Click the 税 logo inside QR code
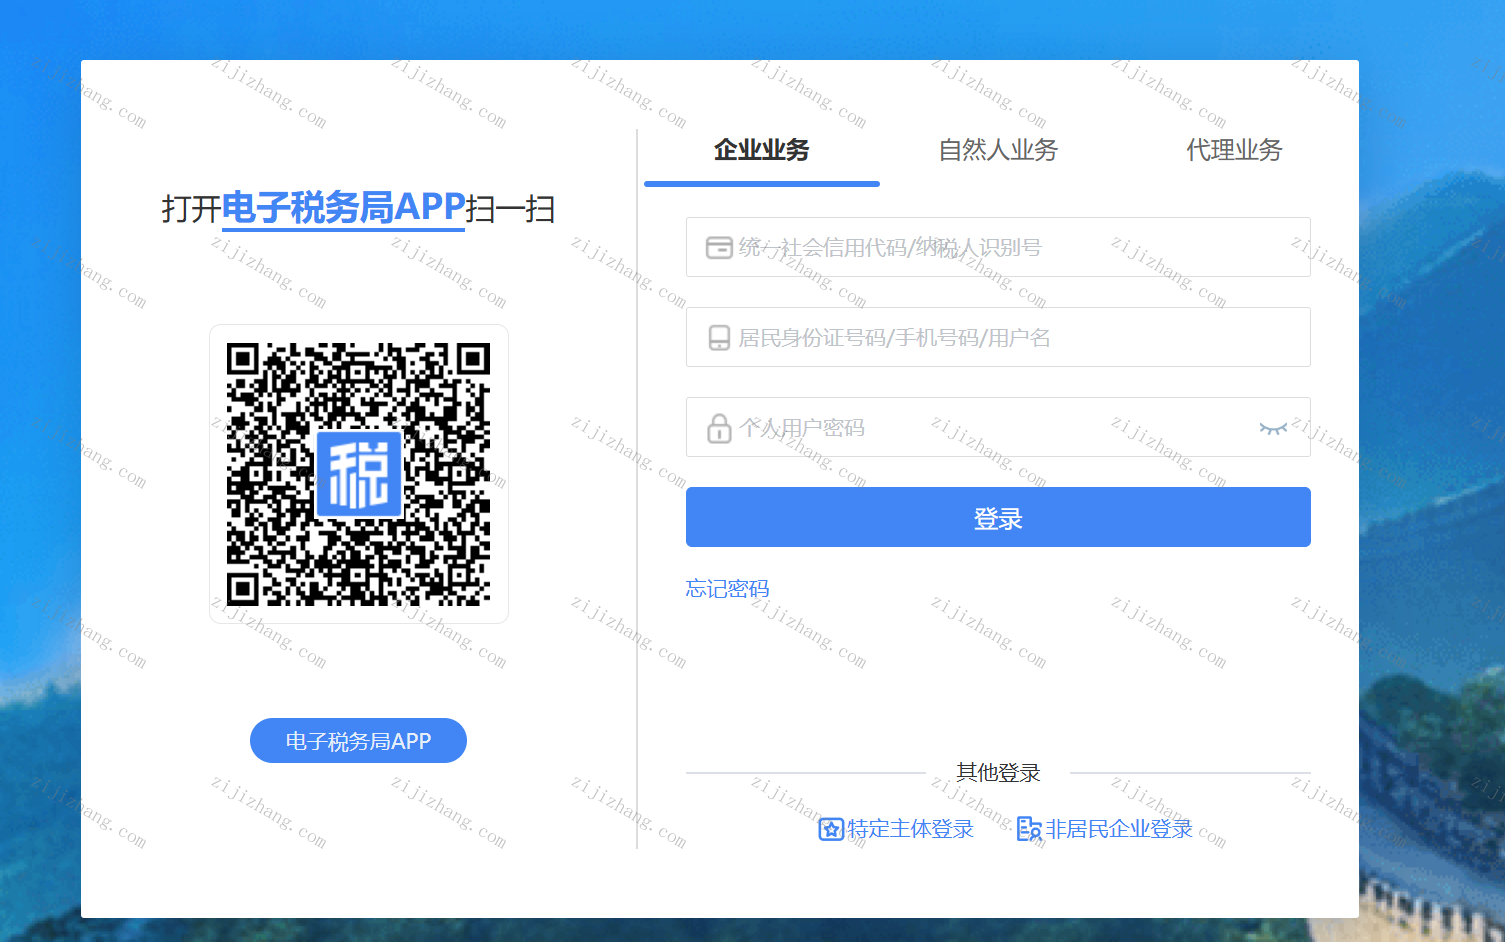The width and height of the screenshot is (1505, 942). (359, 474)
